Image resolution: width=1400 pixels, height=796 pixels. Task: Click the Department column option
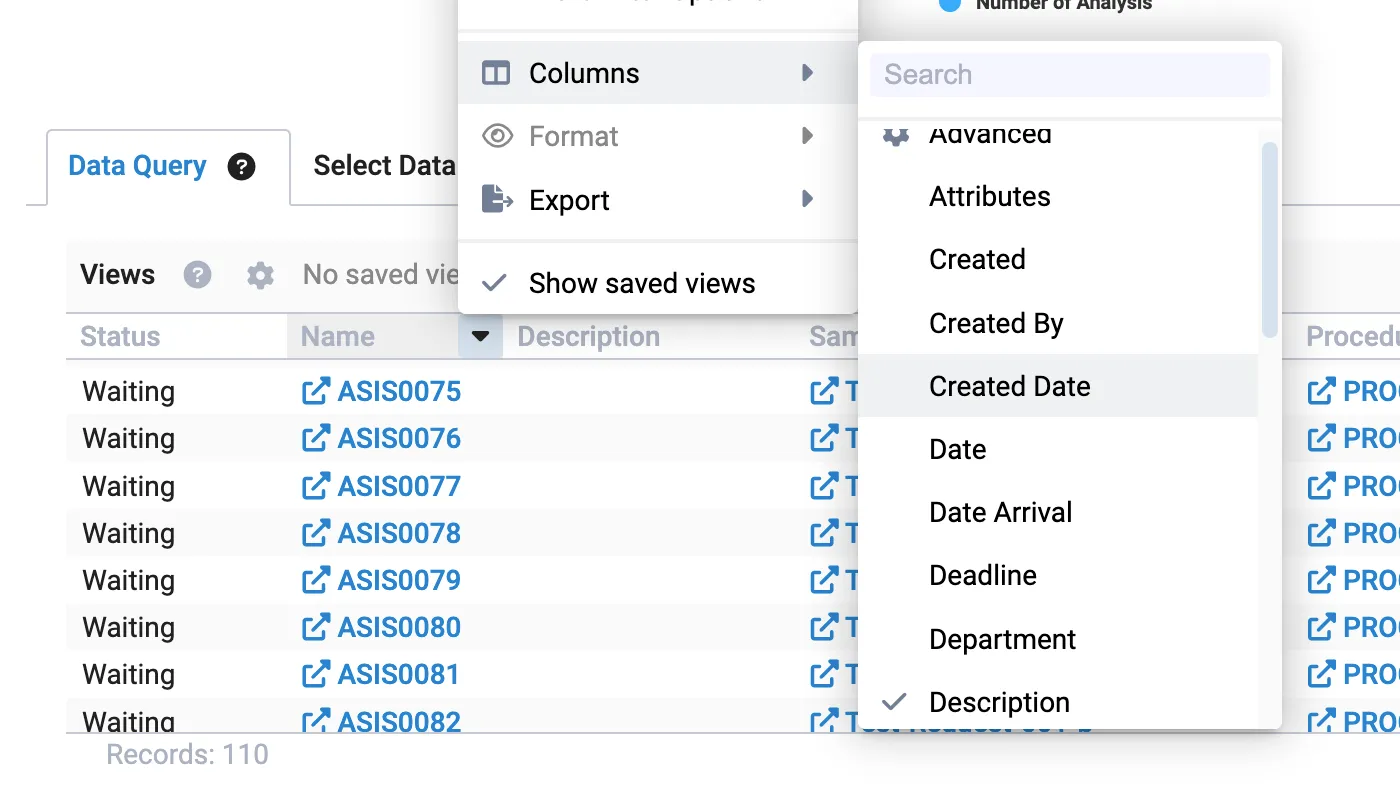coord(1001,639)
